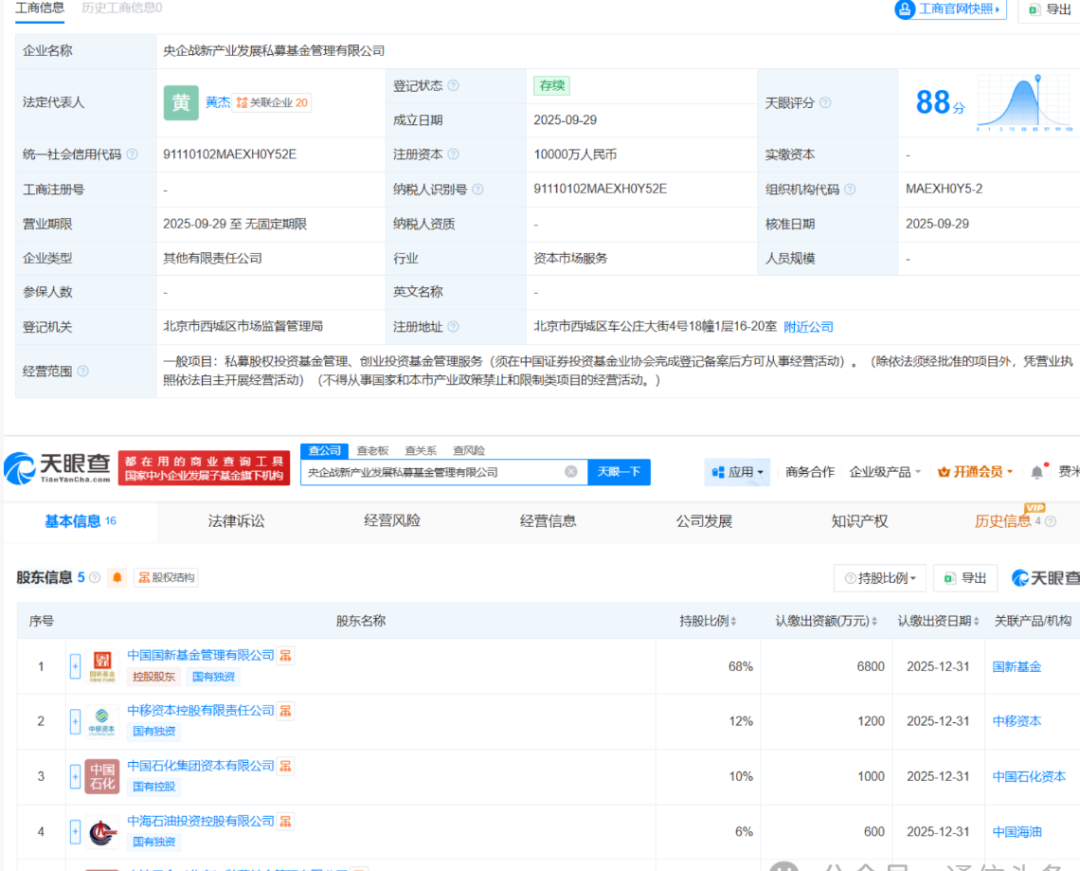Switch to the 法律诉讼 tab
Screen dimensions: 1080x871
(236, 521)
